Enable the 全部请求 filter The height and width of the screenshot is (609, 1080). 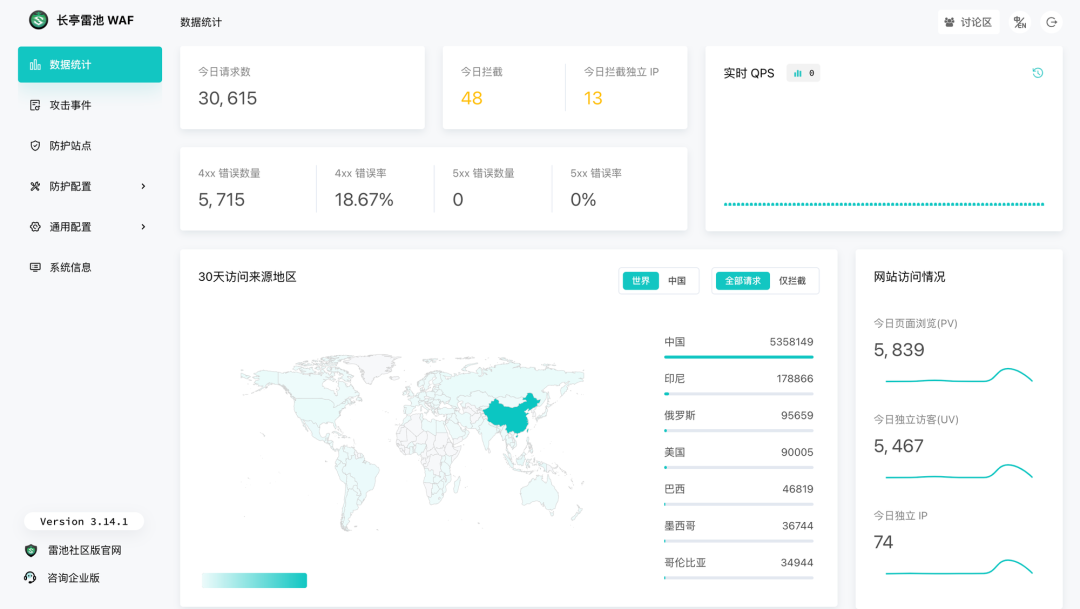pos(741,281)
